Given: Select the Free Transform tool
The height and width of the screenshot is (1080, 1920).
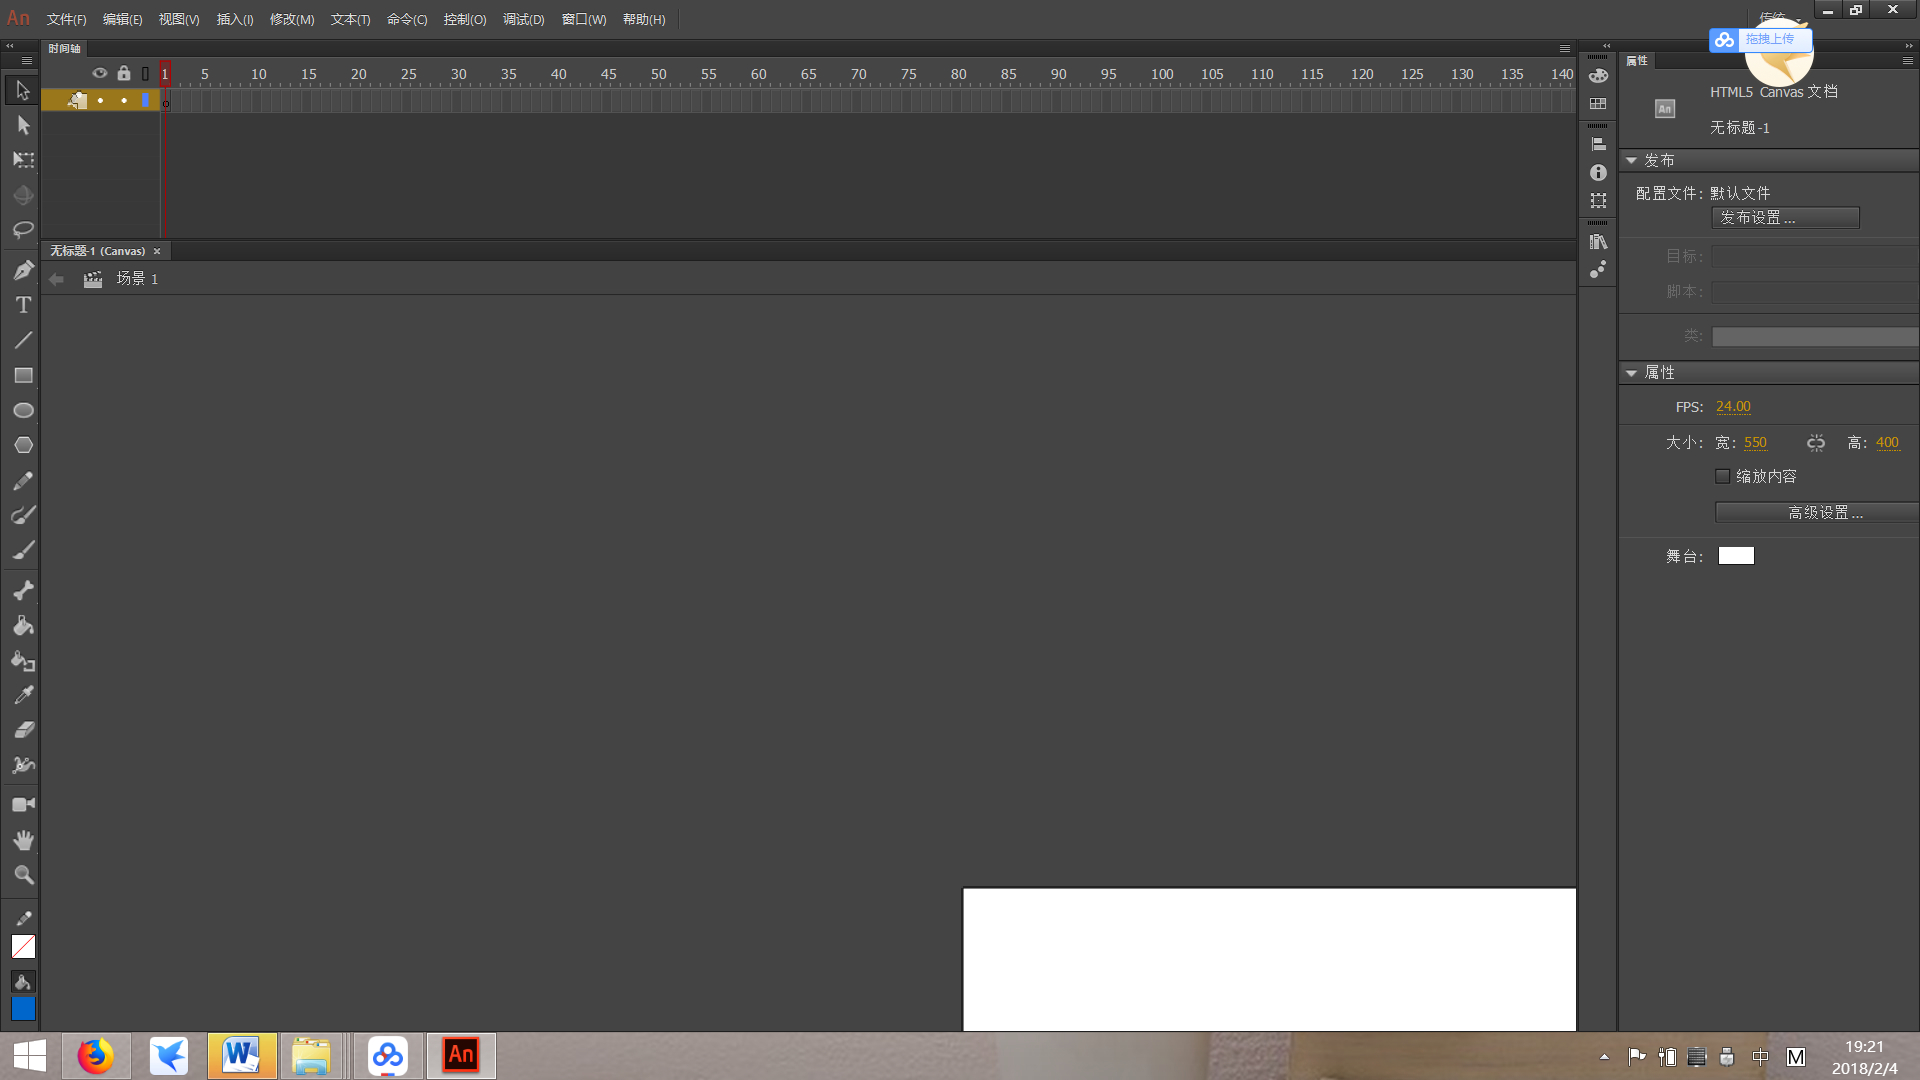Looking at the screenshot, I should click(23, 160).
